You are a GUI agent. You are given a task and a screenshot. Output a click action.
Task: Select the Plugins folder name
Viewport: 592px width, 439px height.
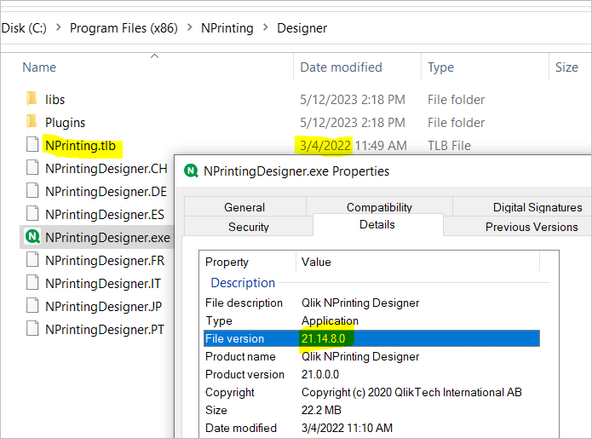click(x=65, y=122)
